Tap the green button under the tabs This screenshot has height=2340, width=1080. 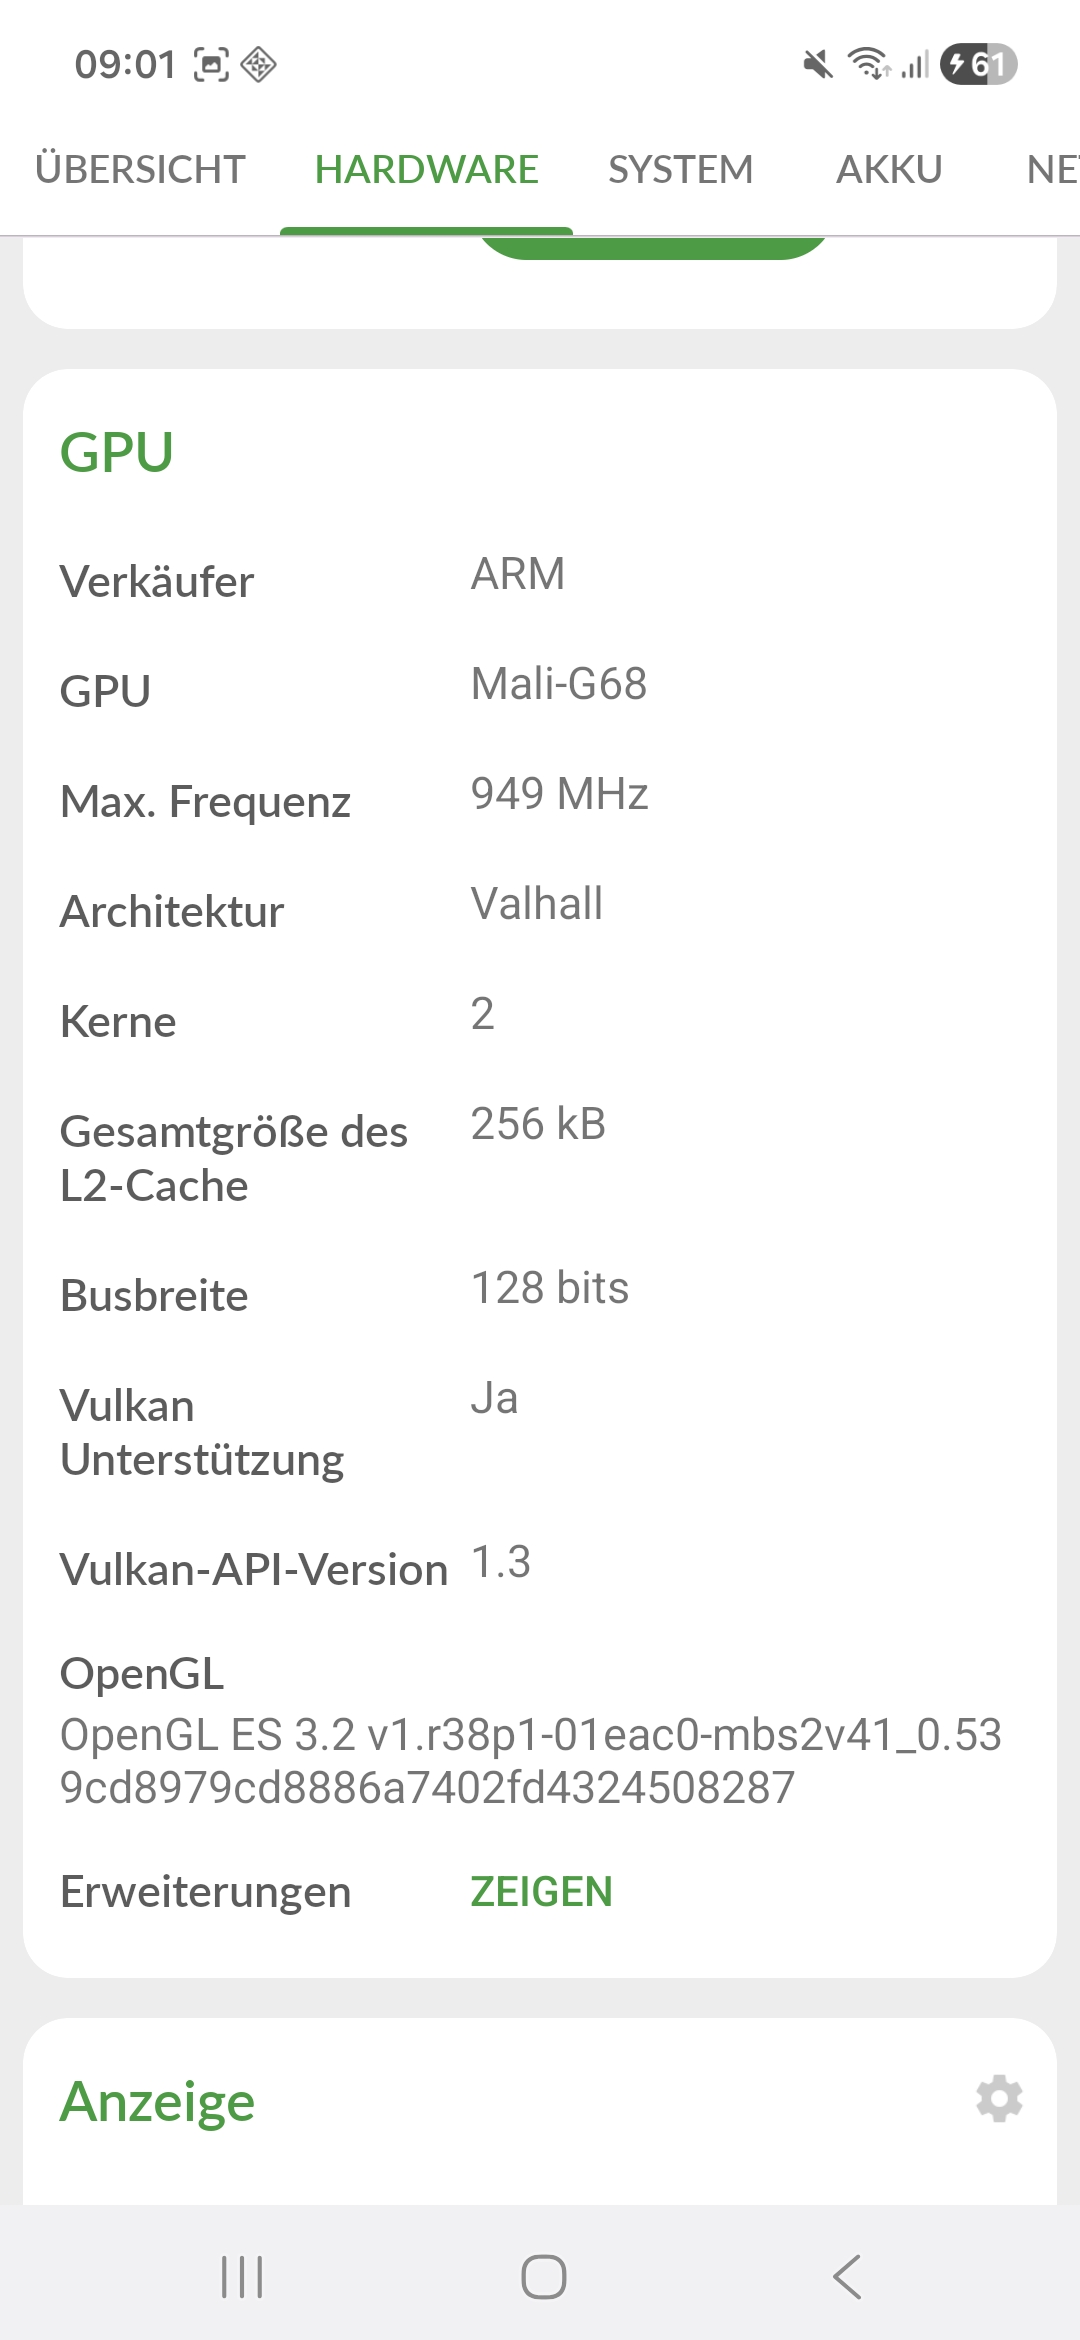(652, 247)
